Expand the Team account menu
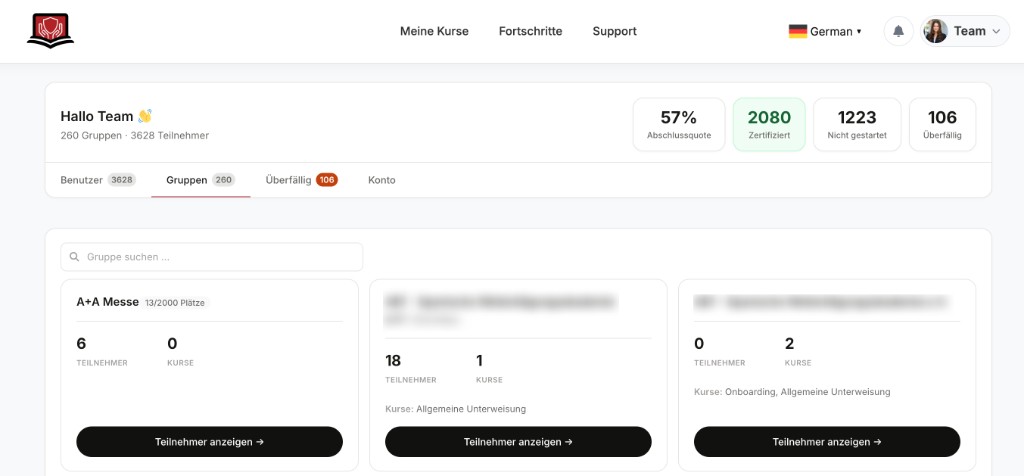Image resolution: width=1024 pixels, height=476 pixels. click(x=965, y=31)
